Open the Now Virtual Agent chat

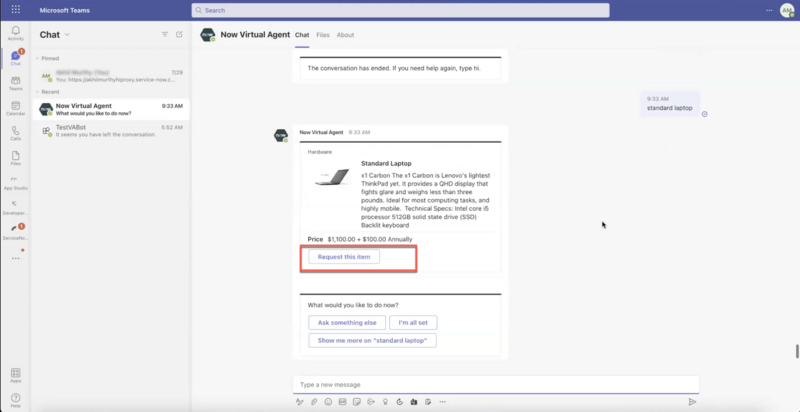111,109
